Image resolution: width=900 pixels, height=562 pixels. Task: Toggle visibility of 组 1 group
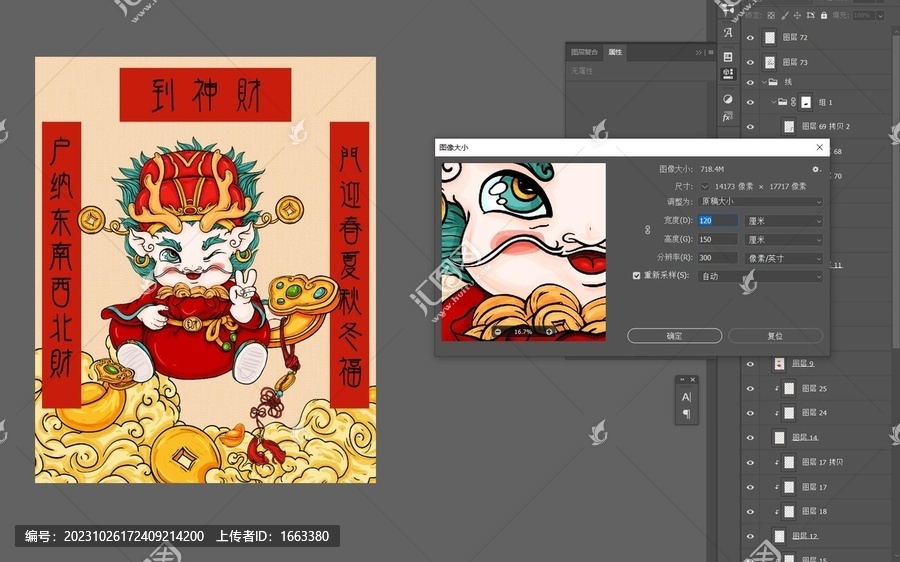pos(750,102)
